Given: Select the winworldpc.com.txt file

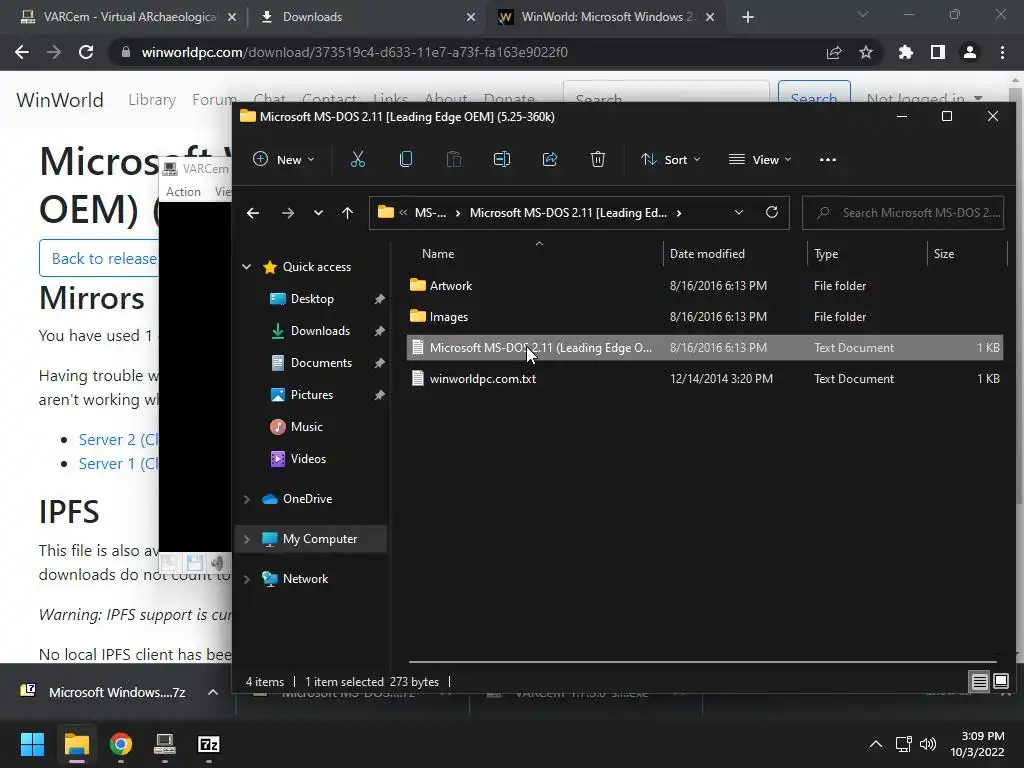Looking at the screenshot, I should (x=705, y=379).
